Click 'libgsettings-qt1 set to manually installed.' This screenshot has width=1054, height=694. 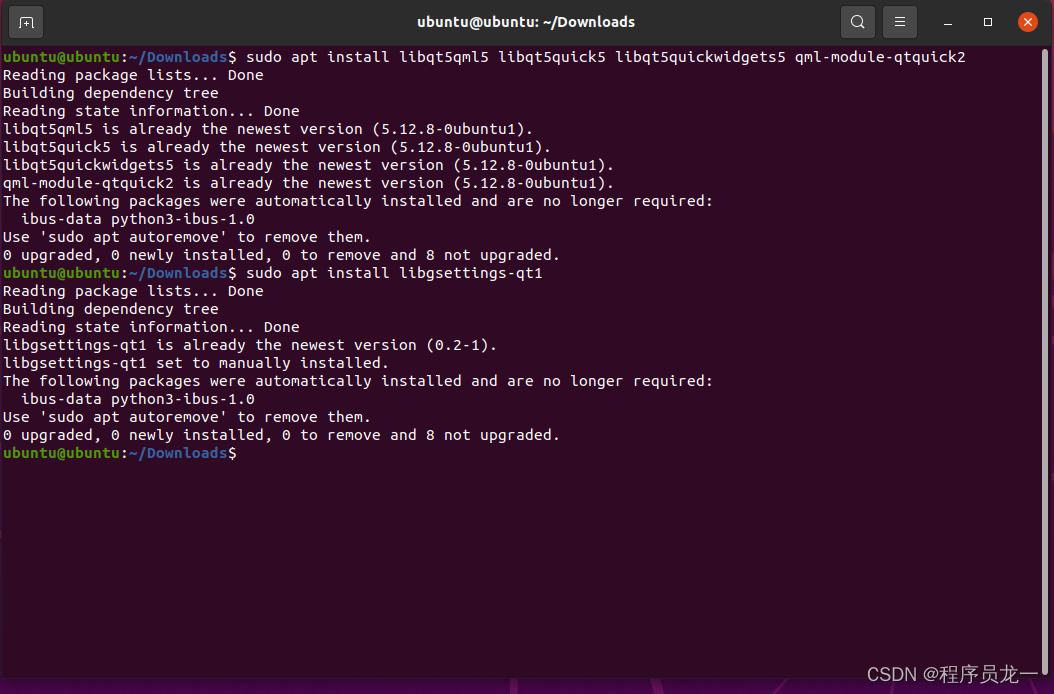tap(196, 363)
